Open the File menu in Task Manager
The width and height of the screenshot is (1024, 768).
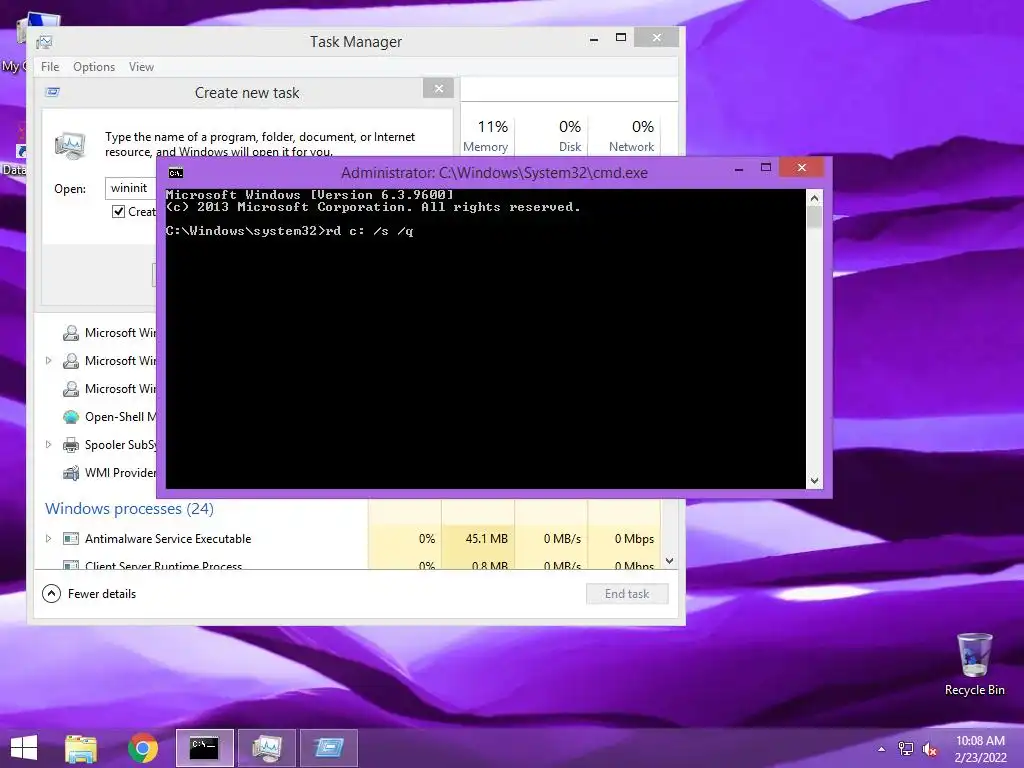tap(50, 67)
